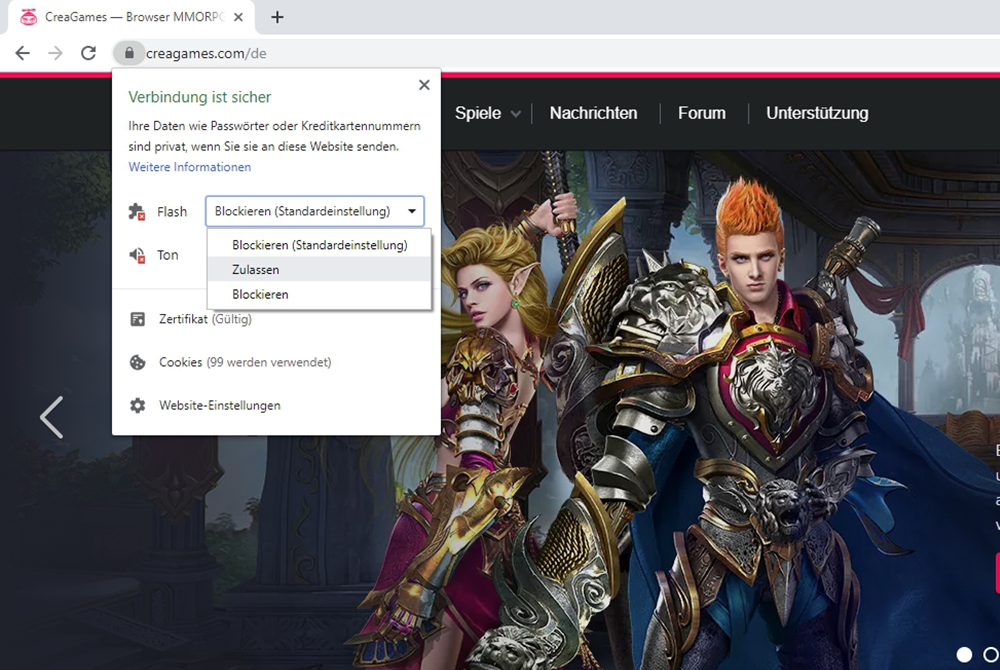Open the Forum navigation link
Image resolution: width=1000 pixels, height=670 pixels.
click(x=701, y=113)
